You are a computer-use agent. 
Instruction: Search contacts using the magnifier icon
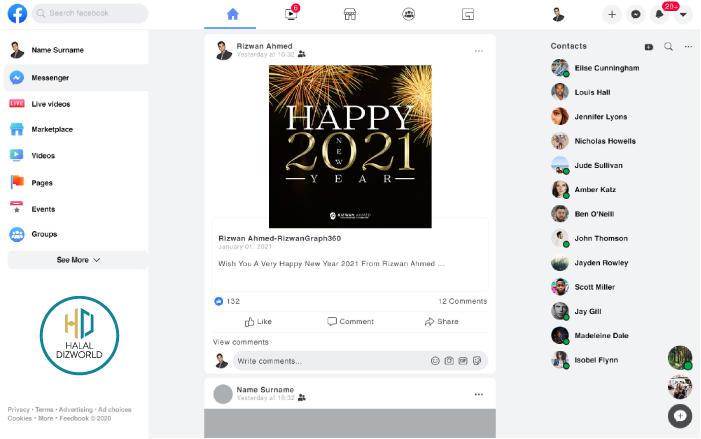(669, 46)
